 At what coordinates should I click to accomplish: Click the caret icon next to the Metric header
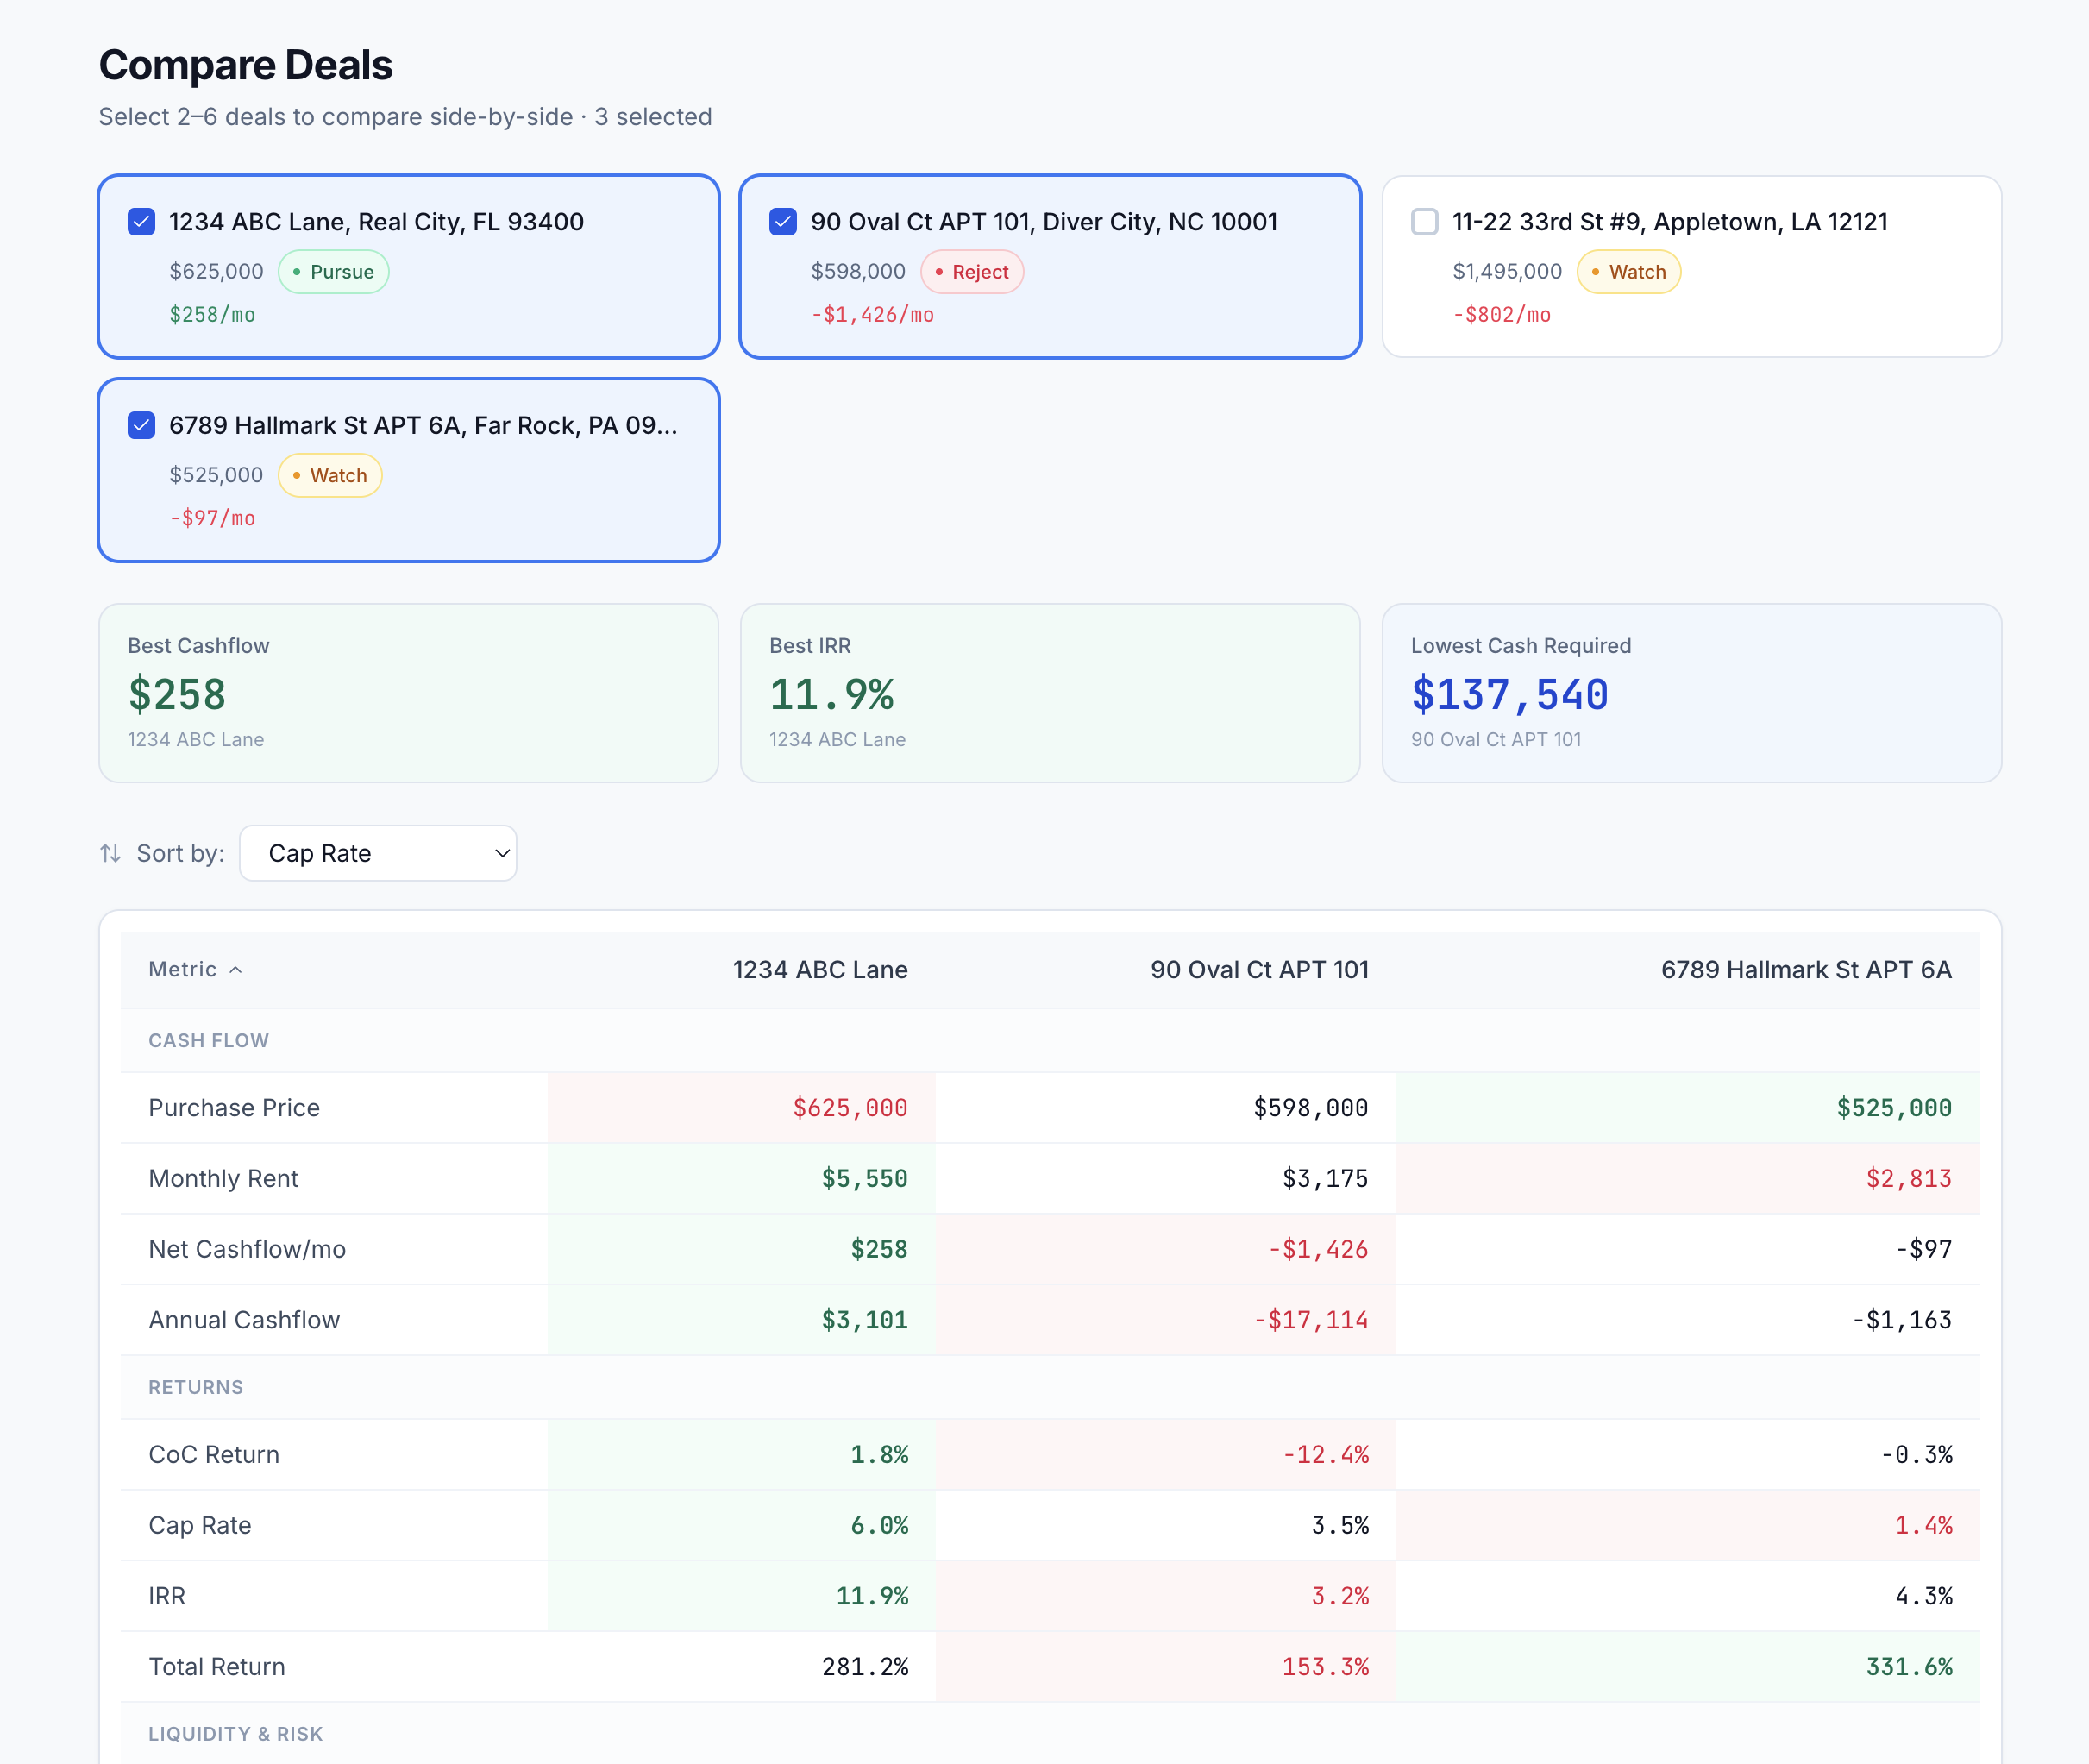[237, 969]
